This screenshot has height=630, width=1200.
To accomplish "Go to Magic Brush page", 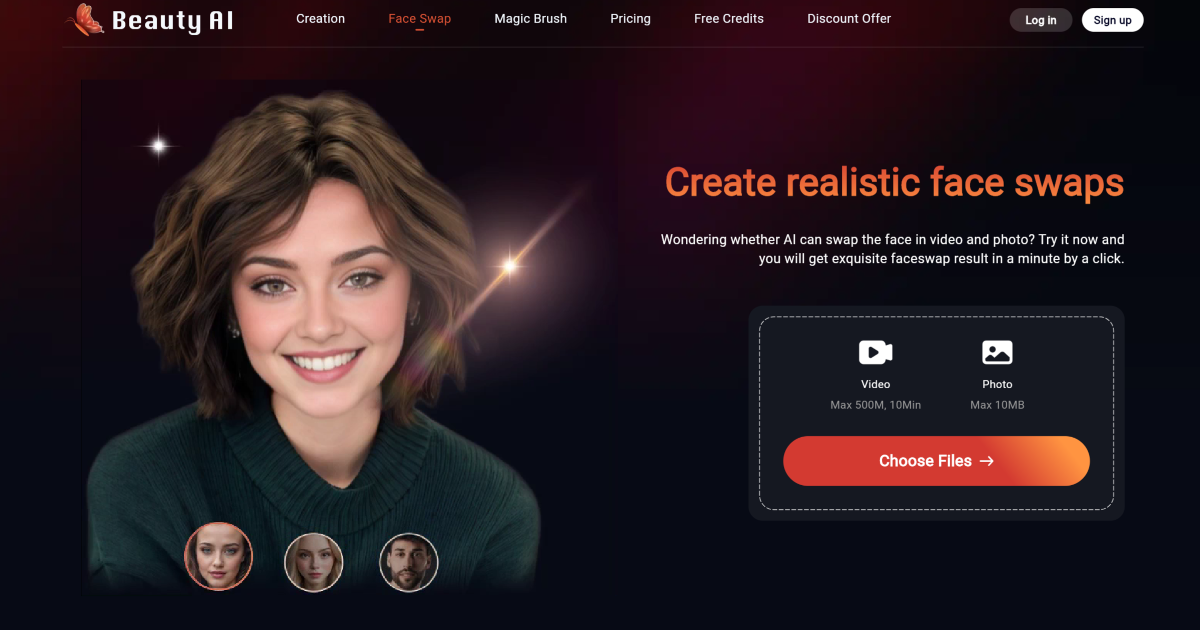I will click(530, 19).
